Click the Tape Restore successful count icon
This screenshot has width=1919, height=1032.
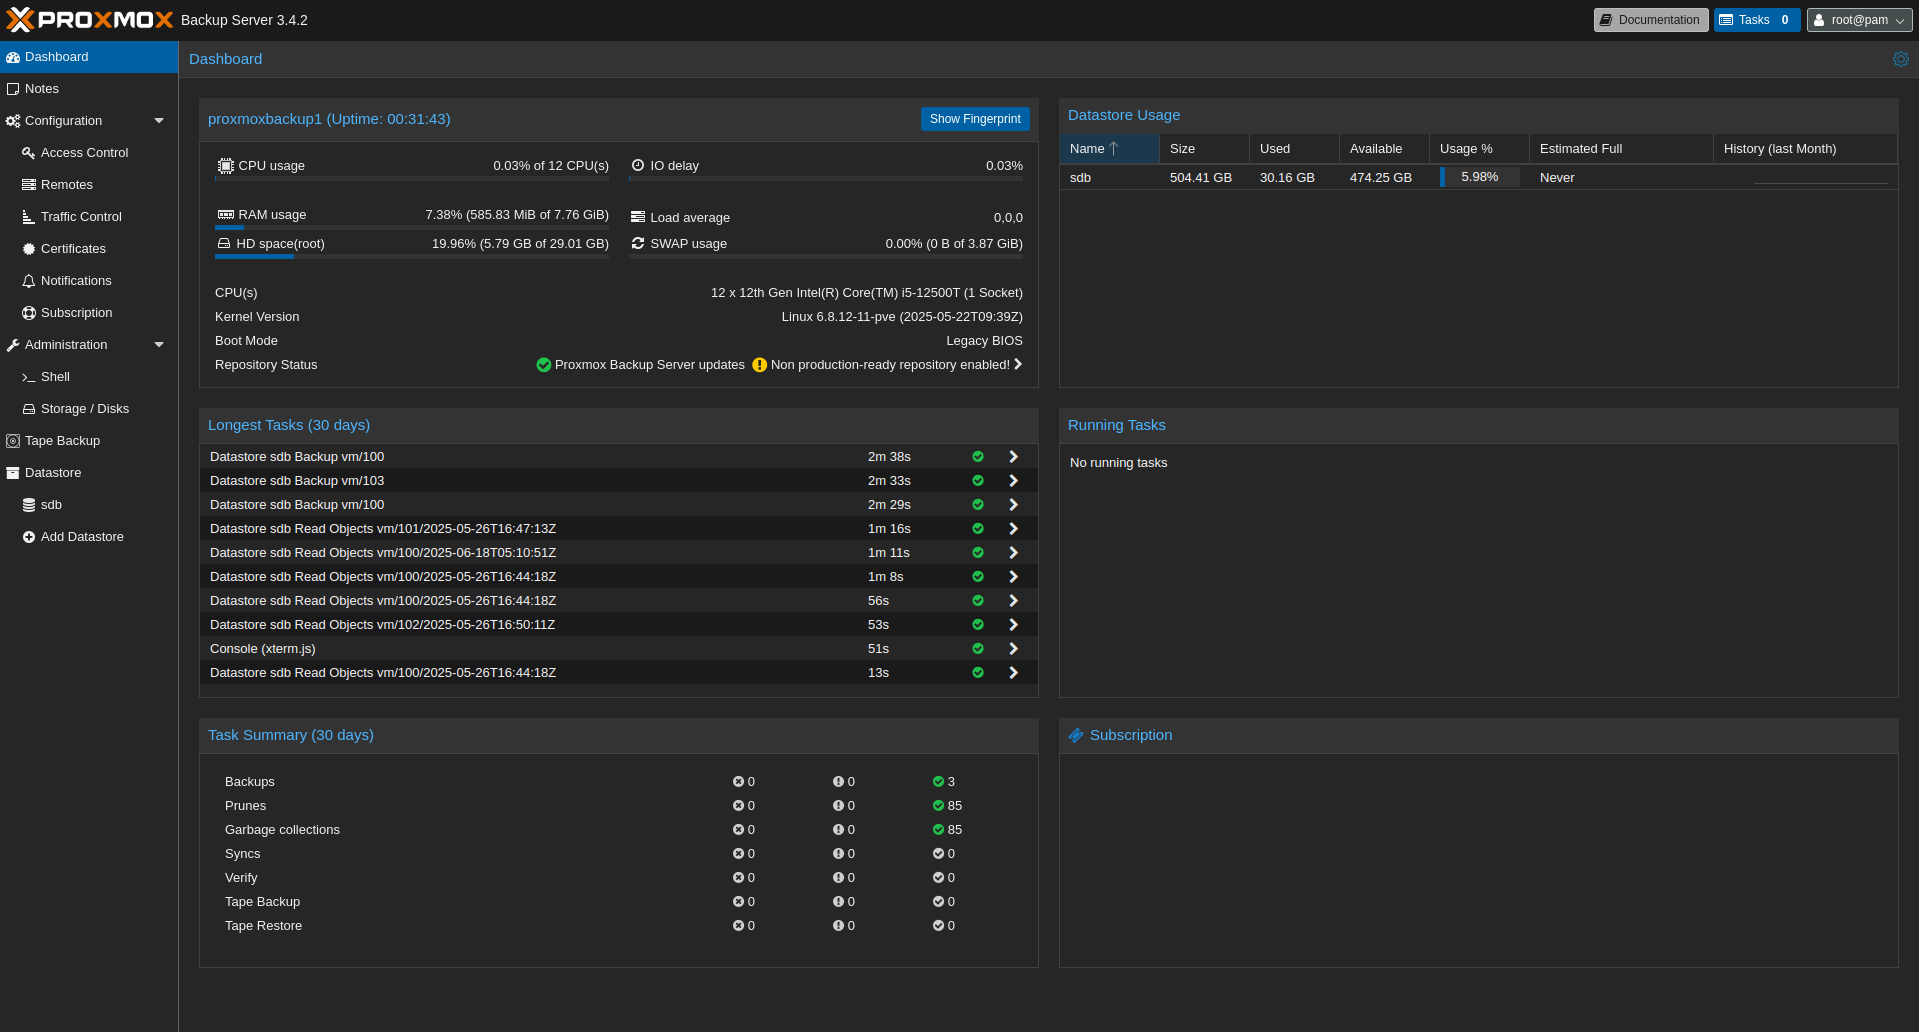tap(938, 926)
